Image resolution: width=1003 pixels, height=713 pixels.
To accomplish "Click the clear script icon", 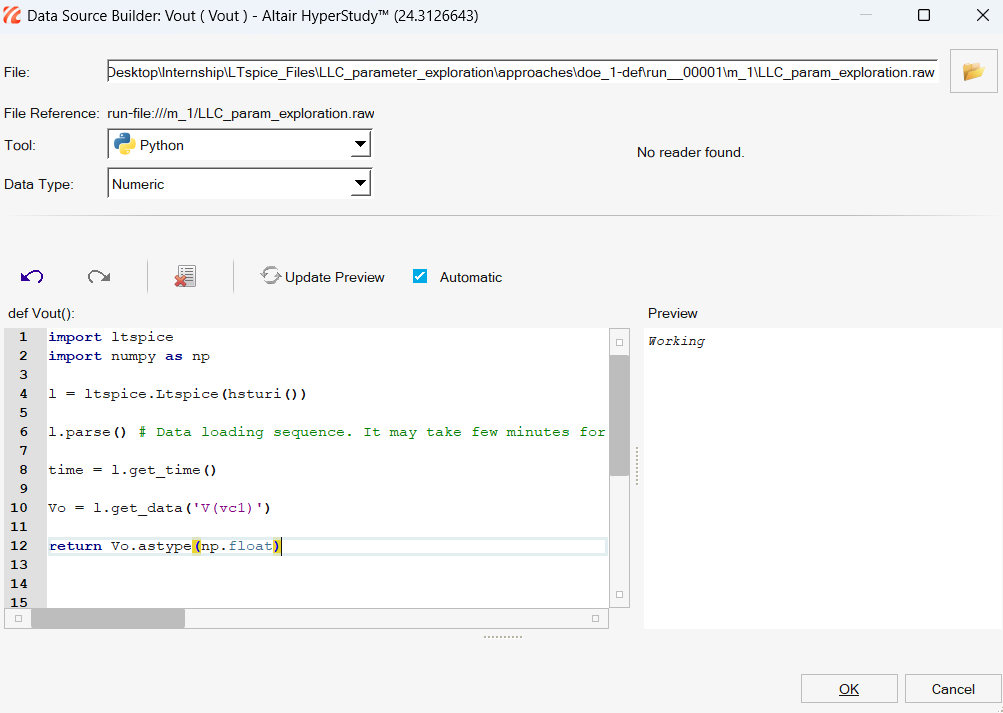I will point(186,276).
